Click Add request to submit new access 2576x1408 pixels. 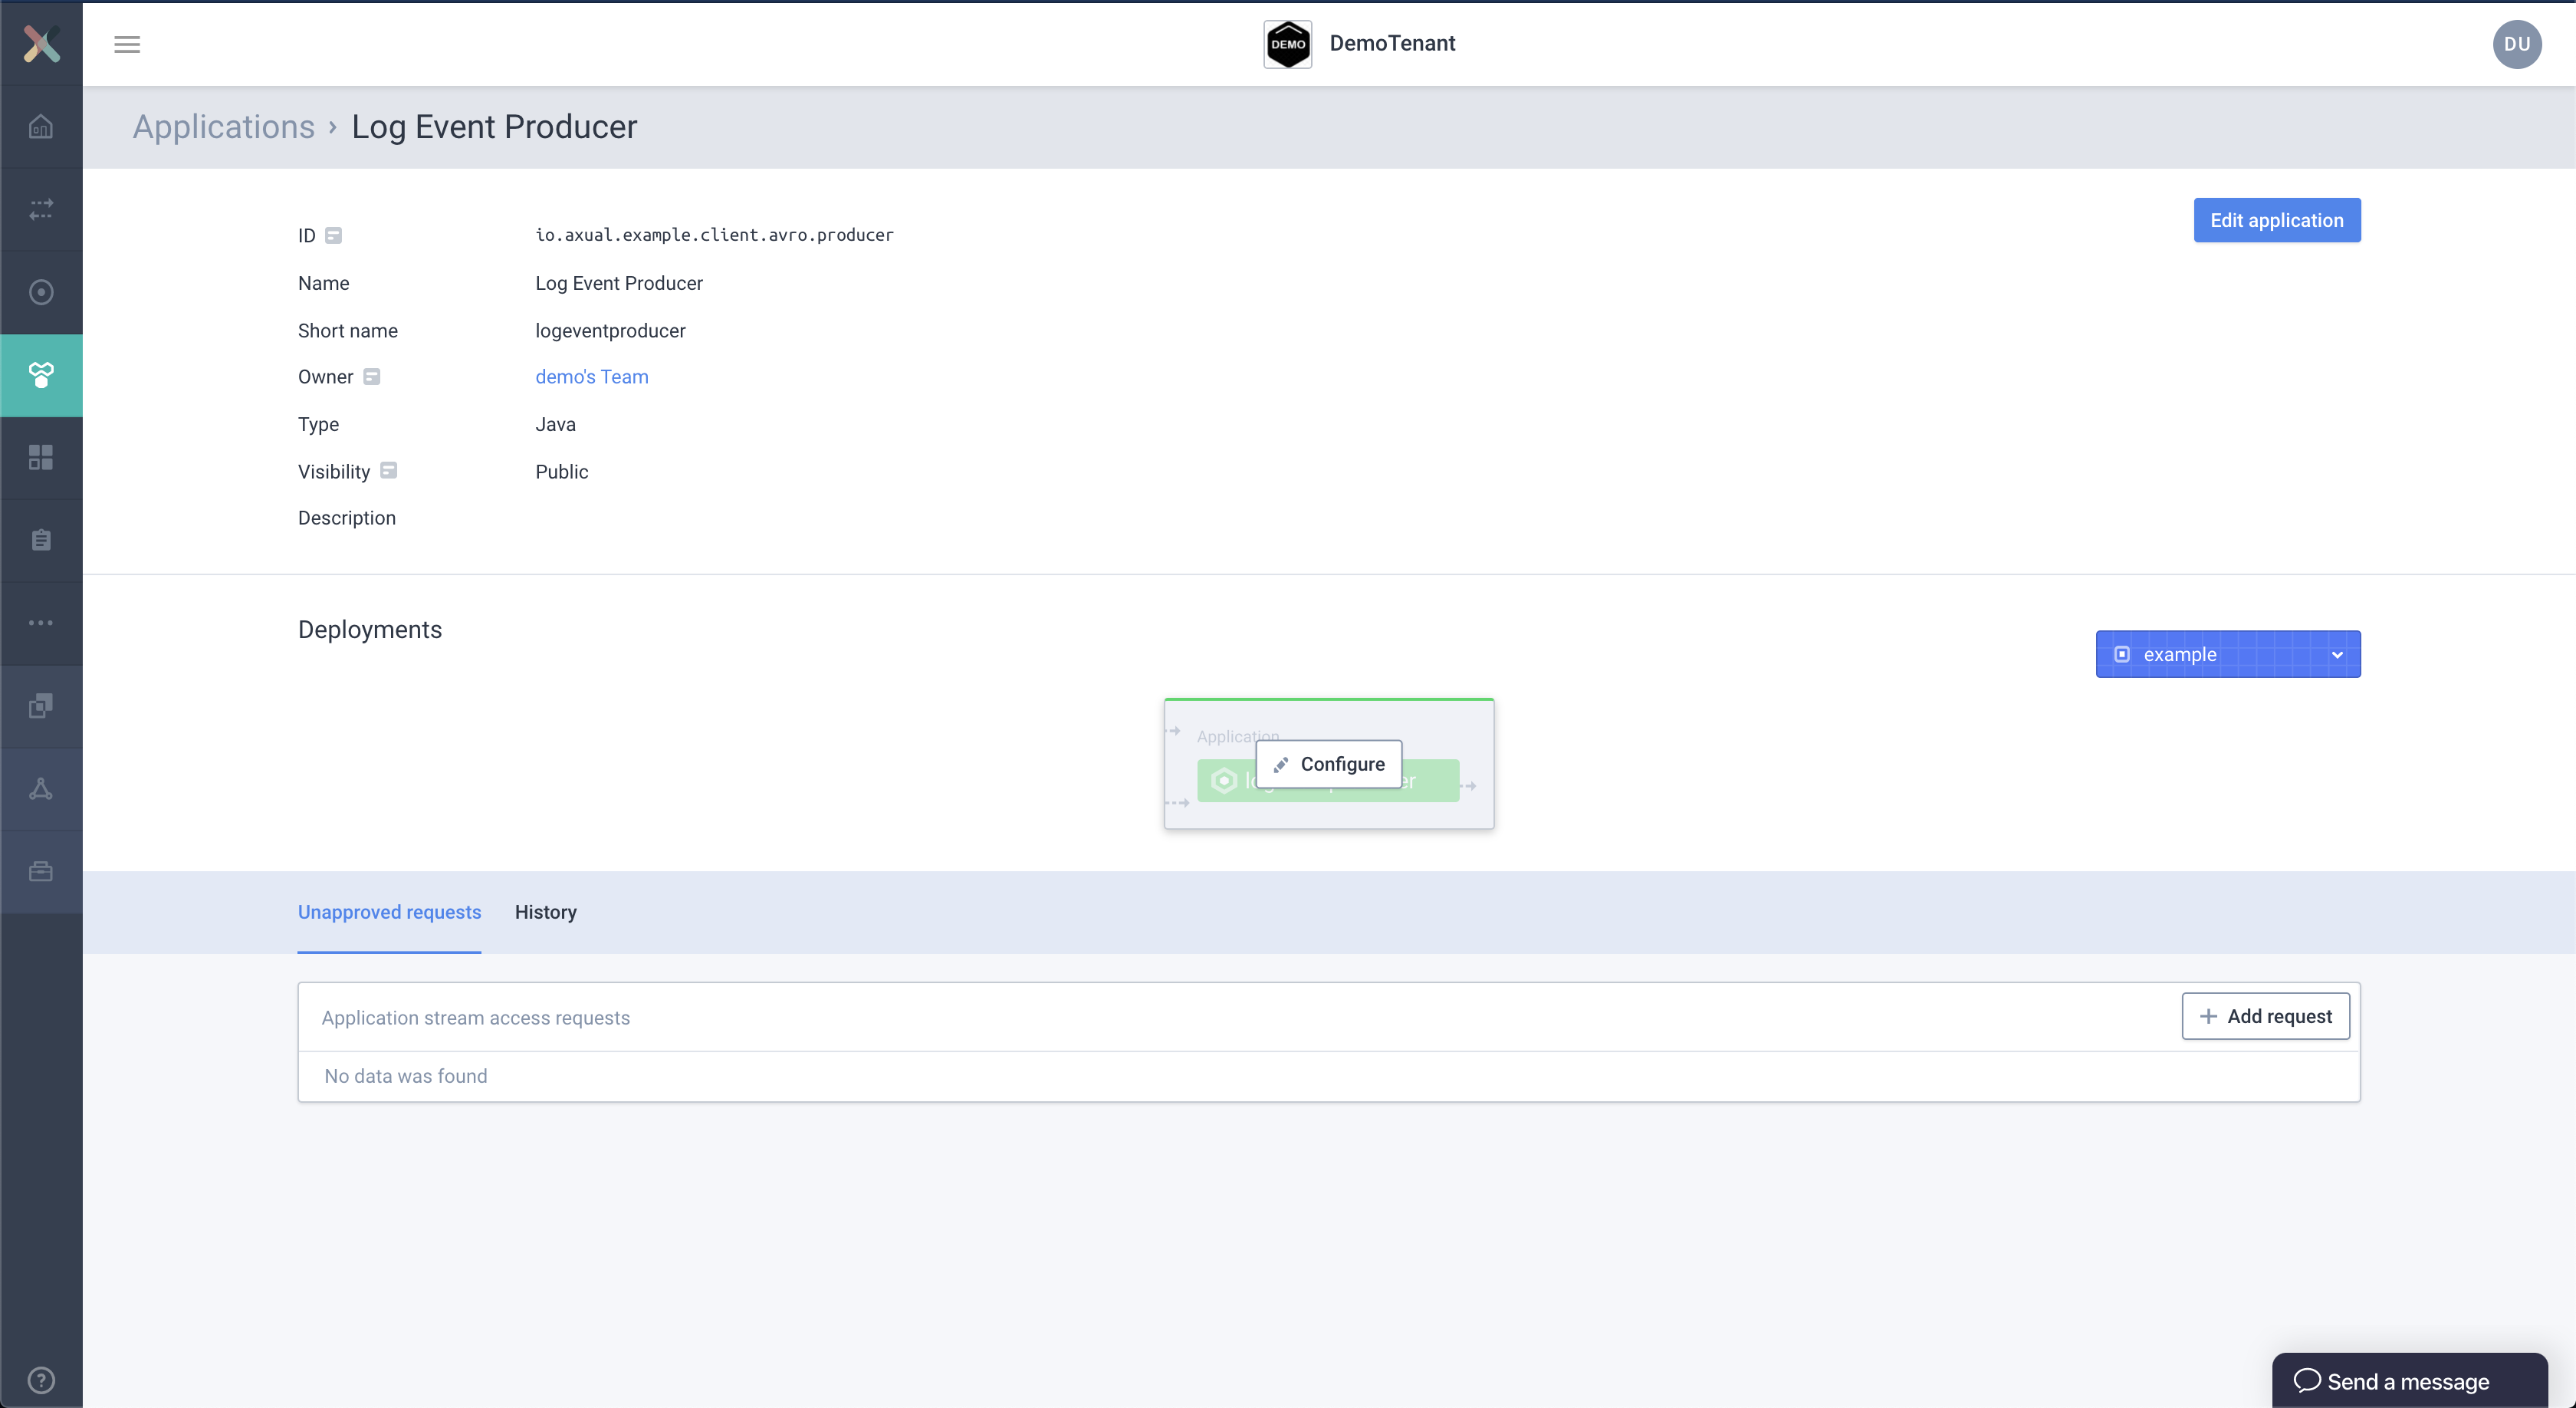click(x=2265, y=1016)
